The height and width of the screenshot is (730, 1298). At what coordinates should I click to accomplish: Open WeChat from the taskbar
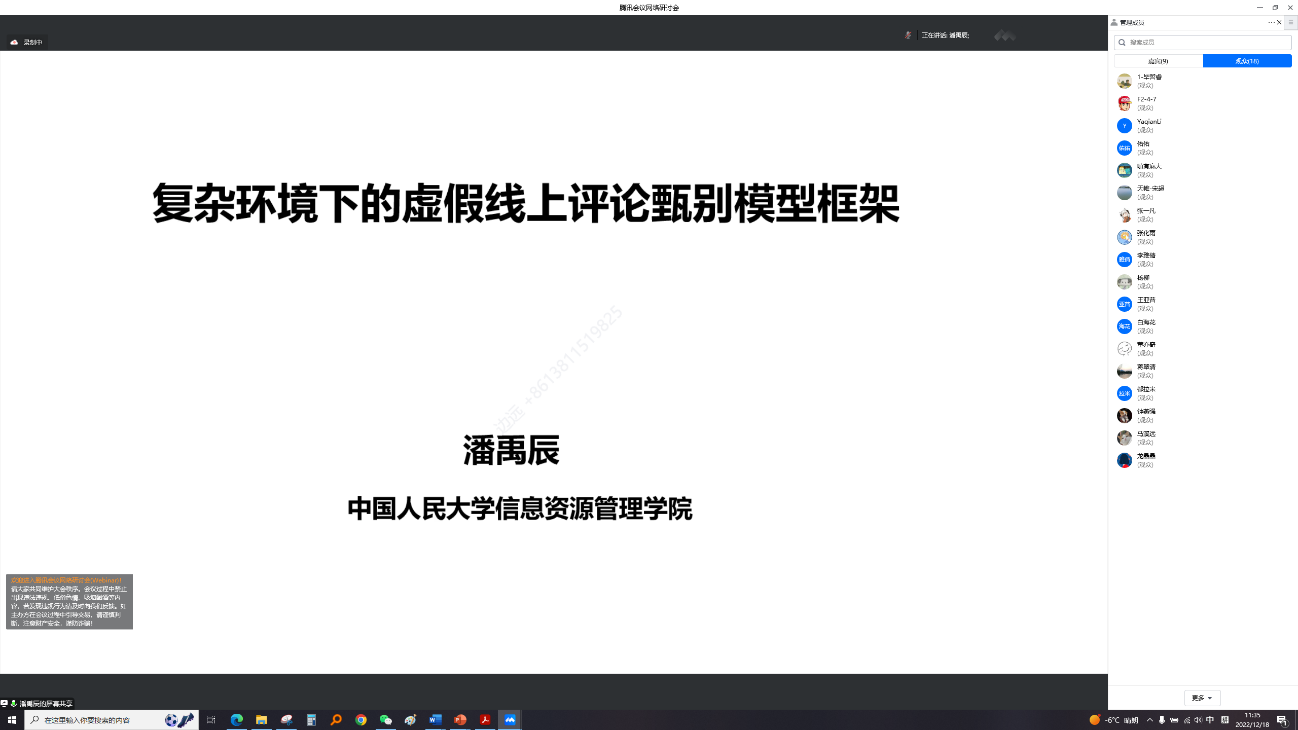coord(384,719)
